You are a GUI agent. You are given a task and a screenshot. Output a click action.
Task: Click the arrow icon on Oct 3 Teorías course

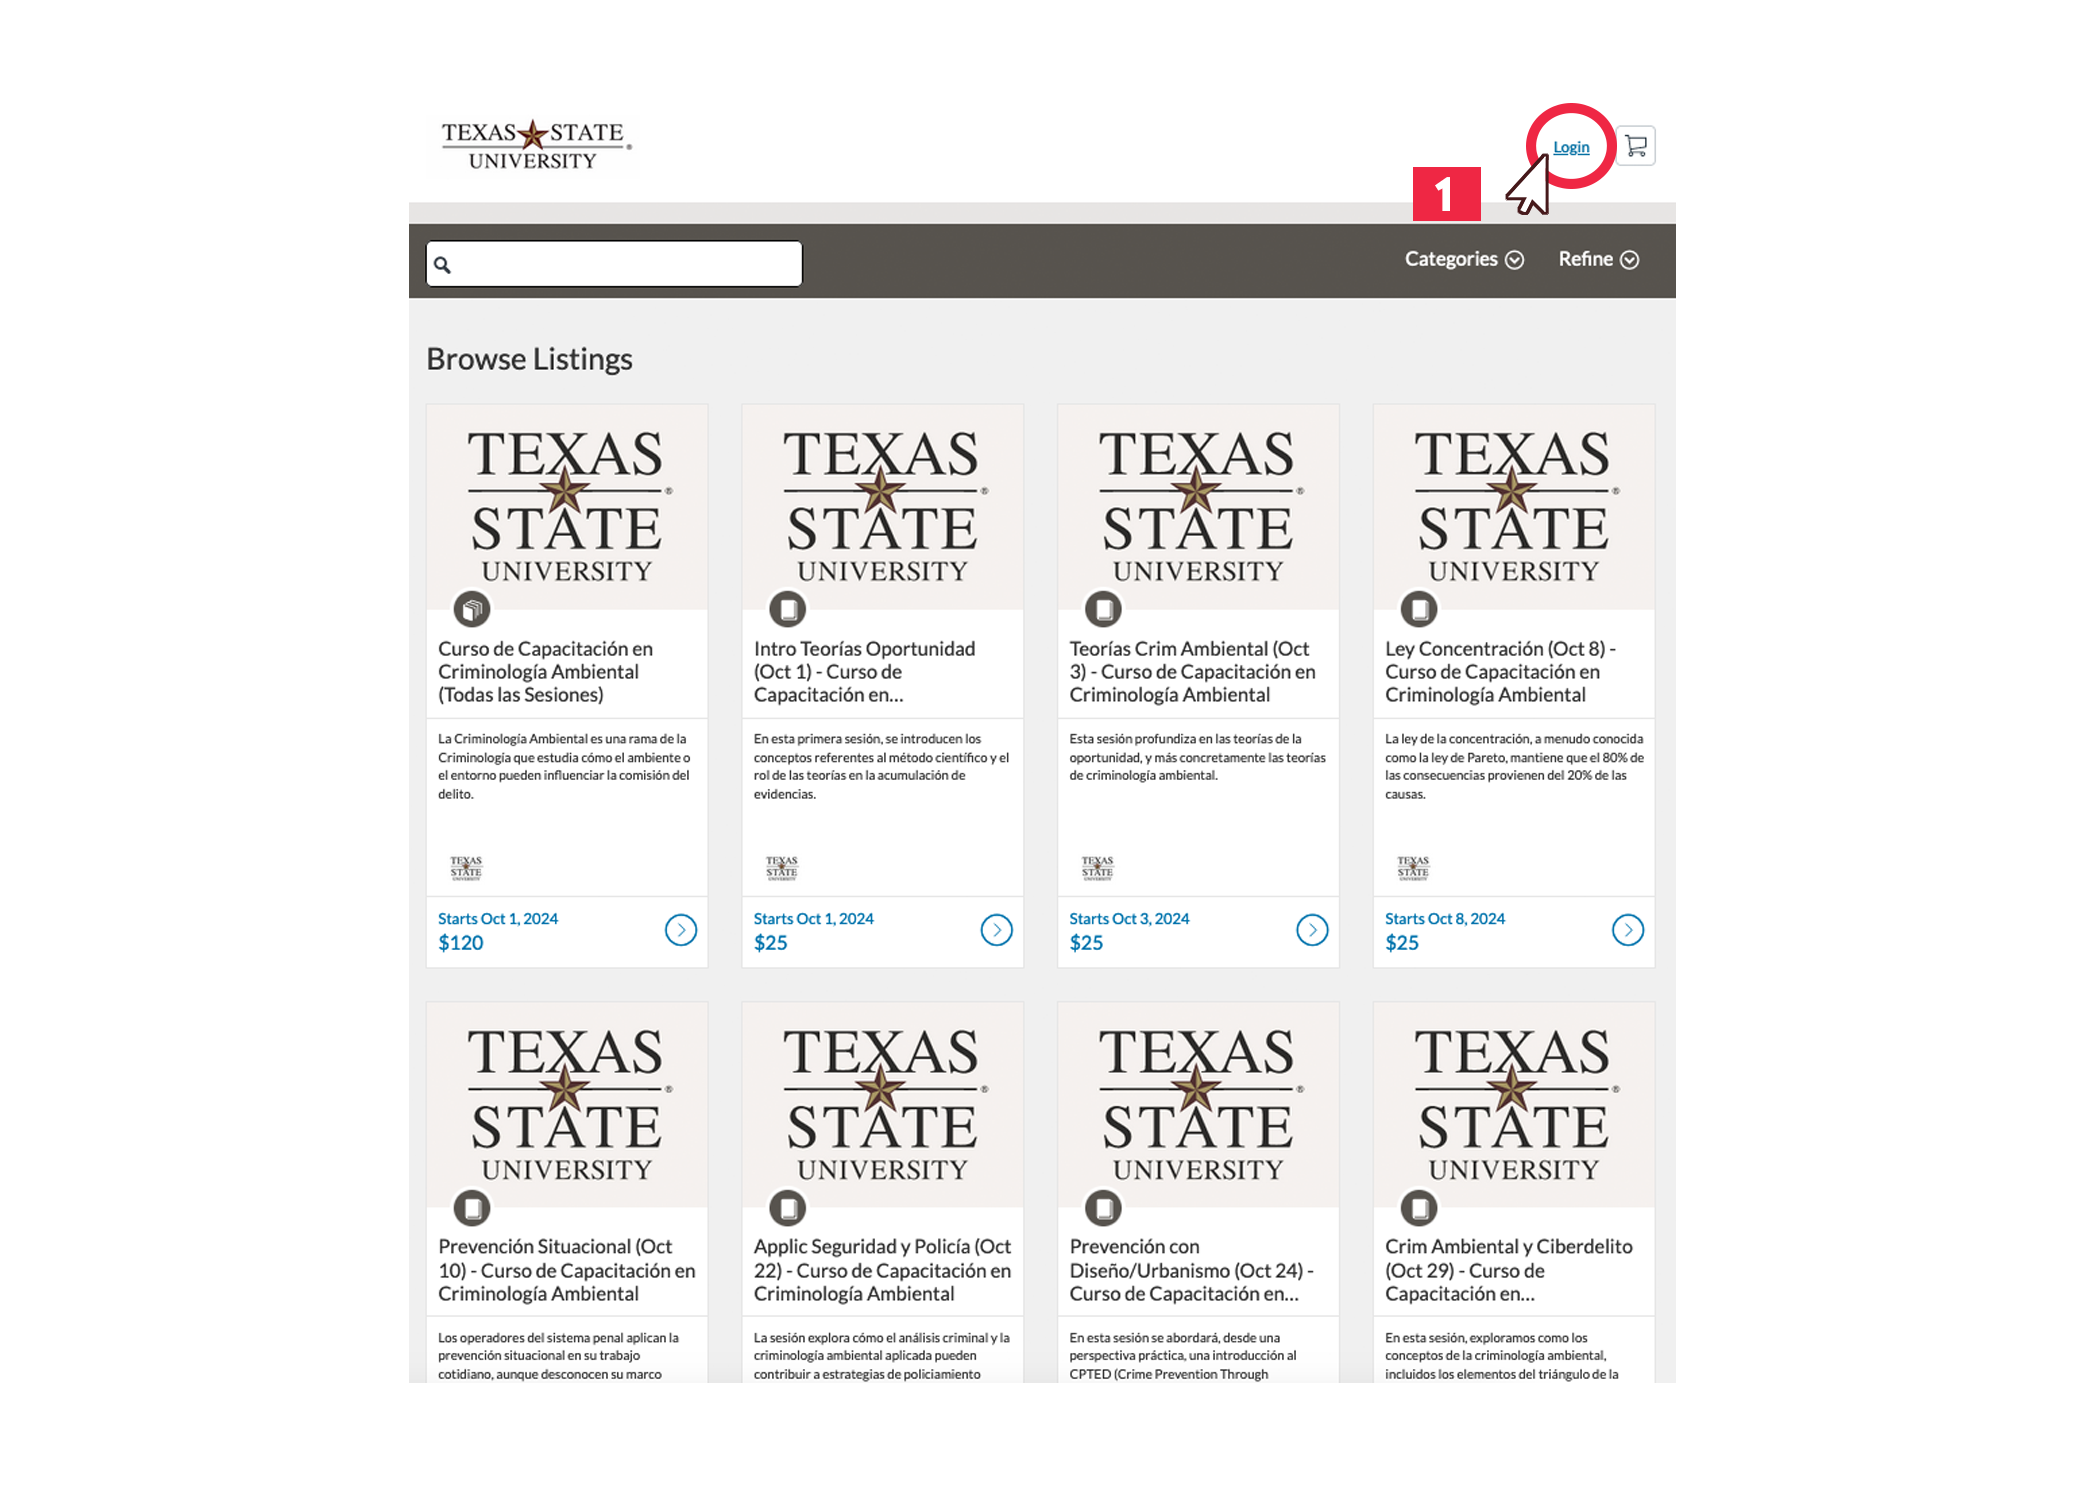tap(1311, 929)
